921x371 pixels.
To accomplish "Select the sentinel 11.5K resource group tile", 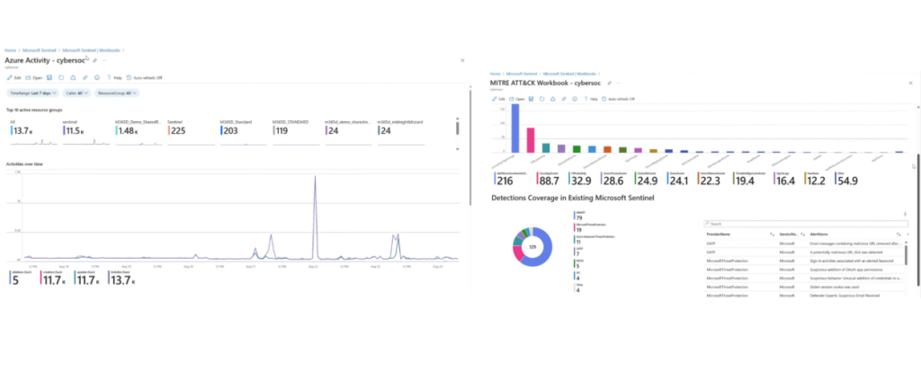I will 86,134.
